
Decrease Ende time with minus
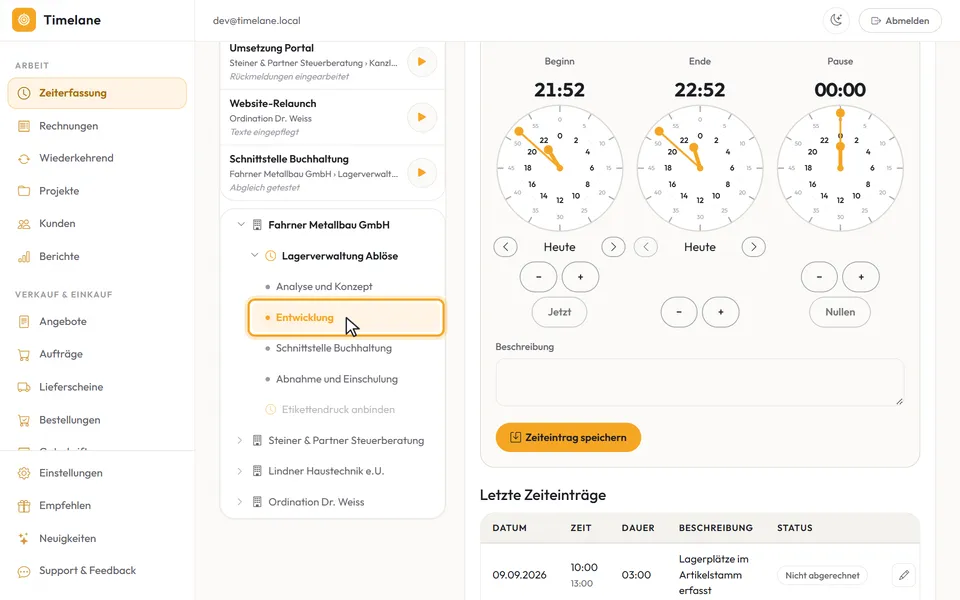point(679,312)
